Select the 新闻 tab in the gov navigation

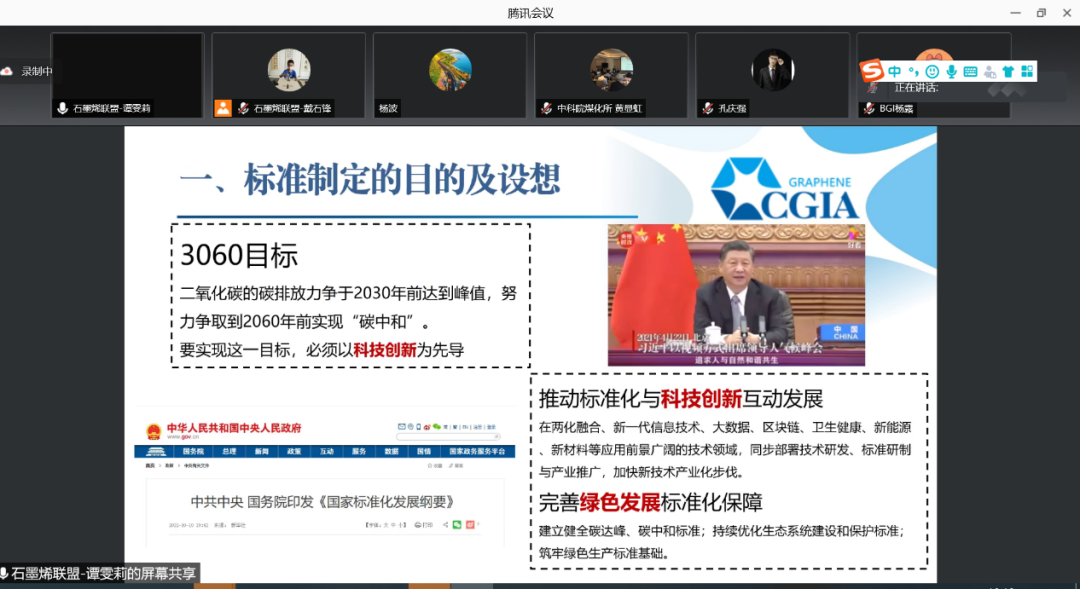[x=261, y=450]
